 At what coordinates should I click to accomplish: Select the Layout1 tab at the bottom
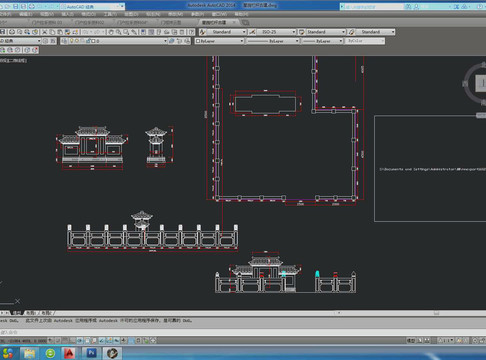click(x=31, y=313)
